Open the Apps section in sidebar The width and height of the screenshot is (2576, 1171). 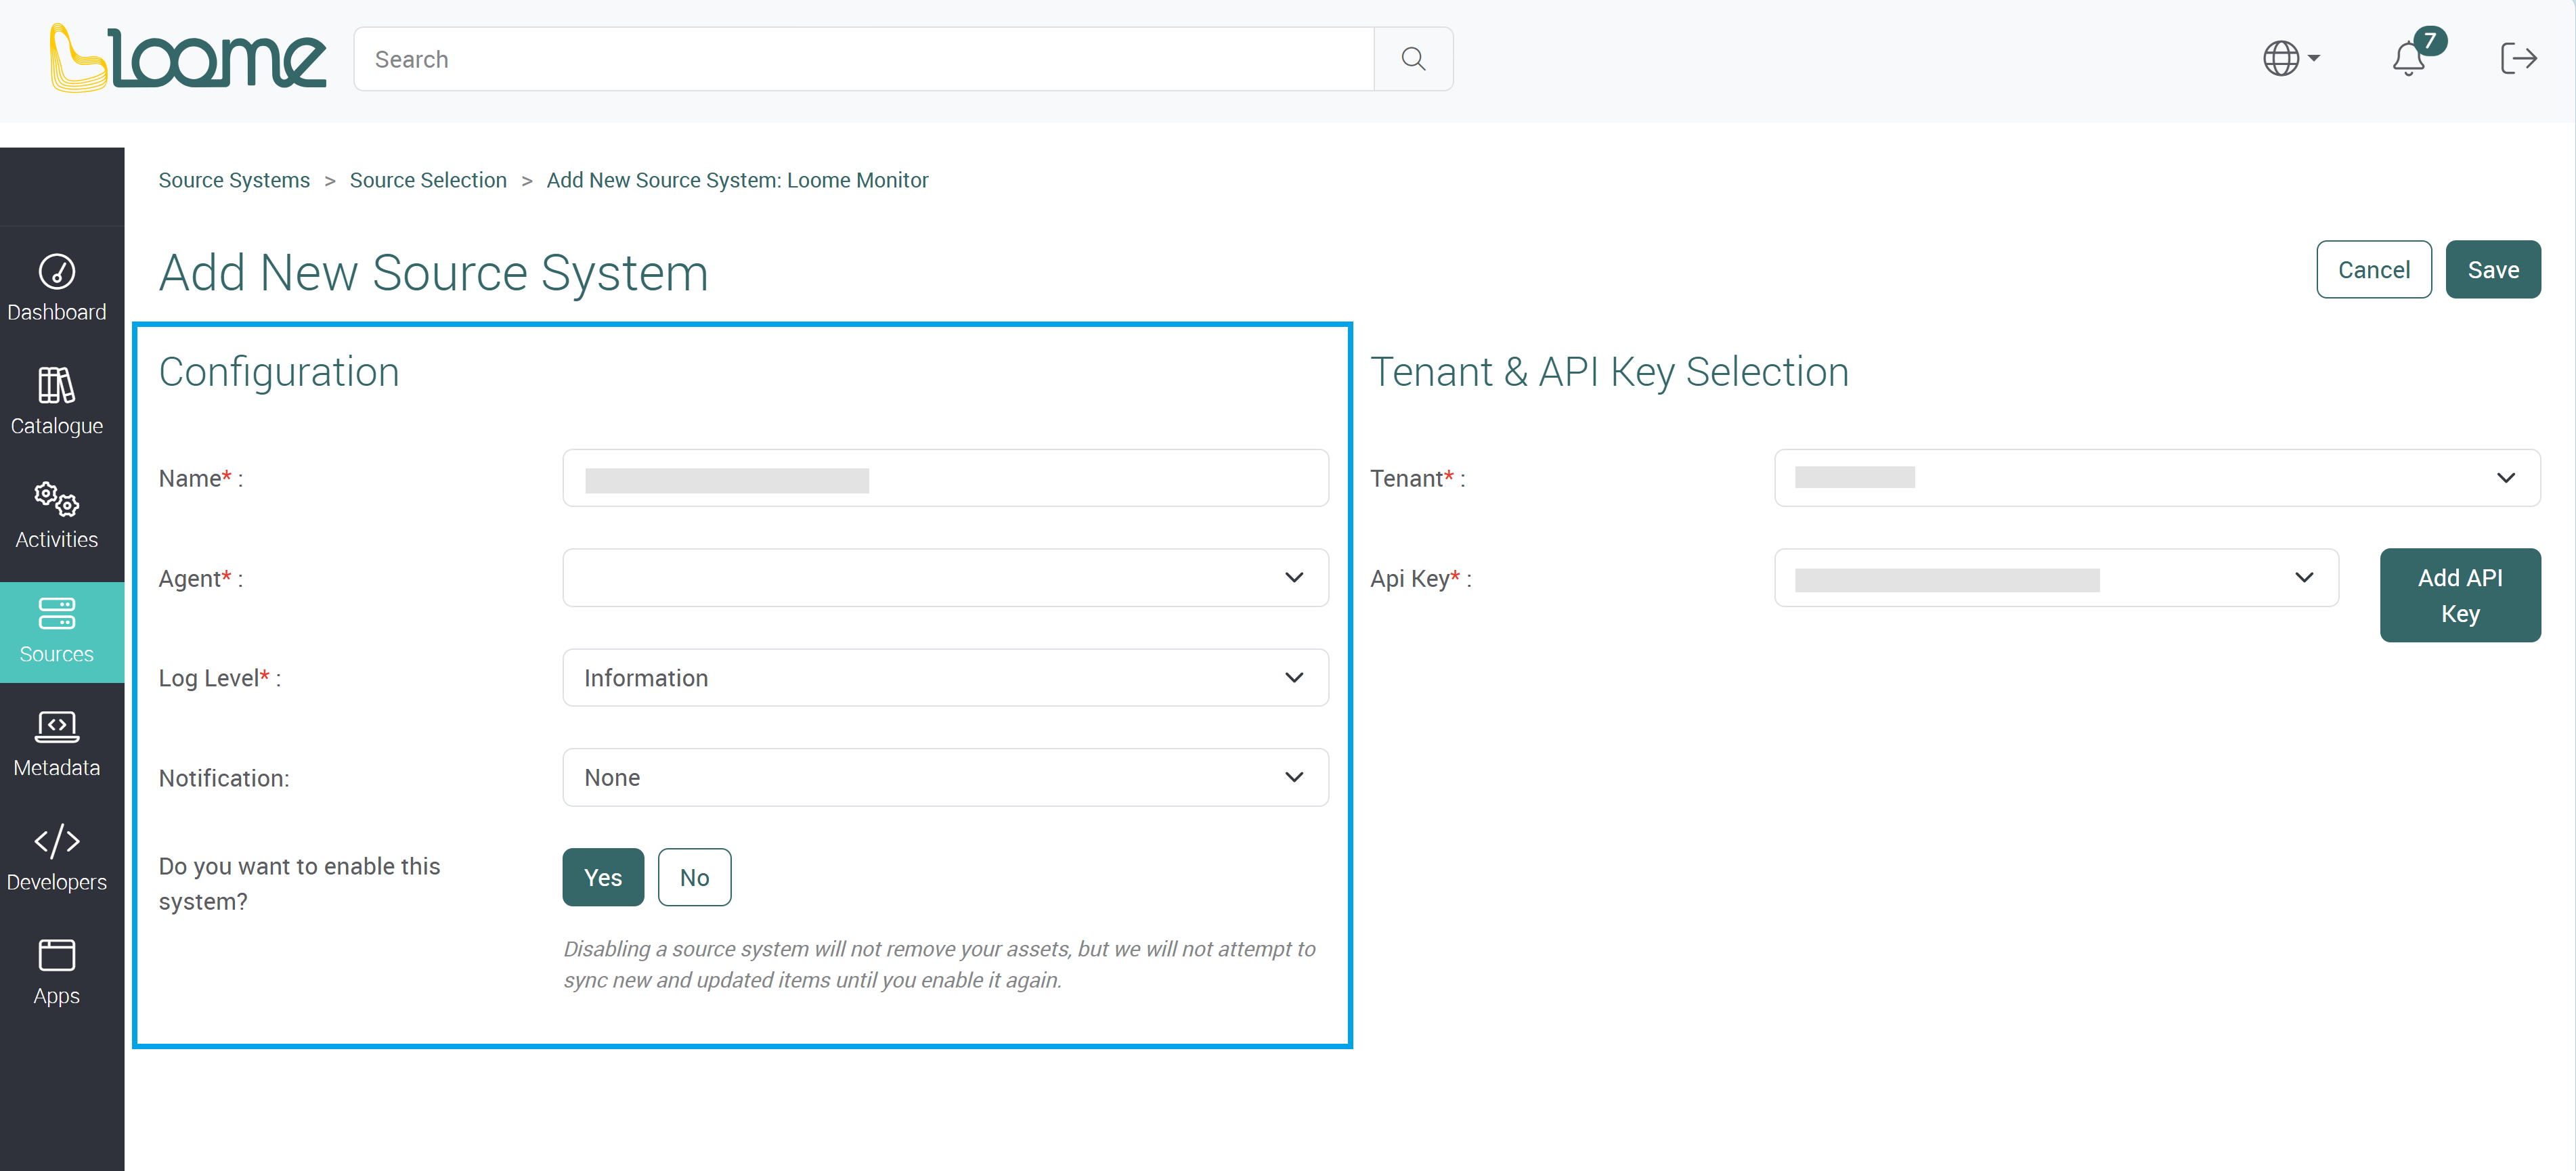[57, 972]
